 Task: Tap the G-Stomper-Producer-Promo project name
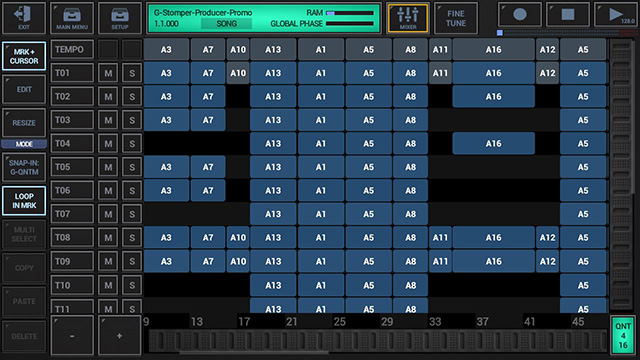[x=202, y=13]
